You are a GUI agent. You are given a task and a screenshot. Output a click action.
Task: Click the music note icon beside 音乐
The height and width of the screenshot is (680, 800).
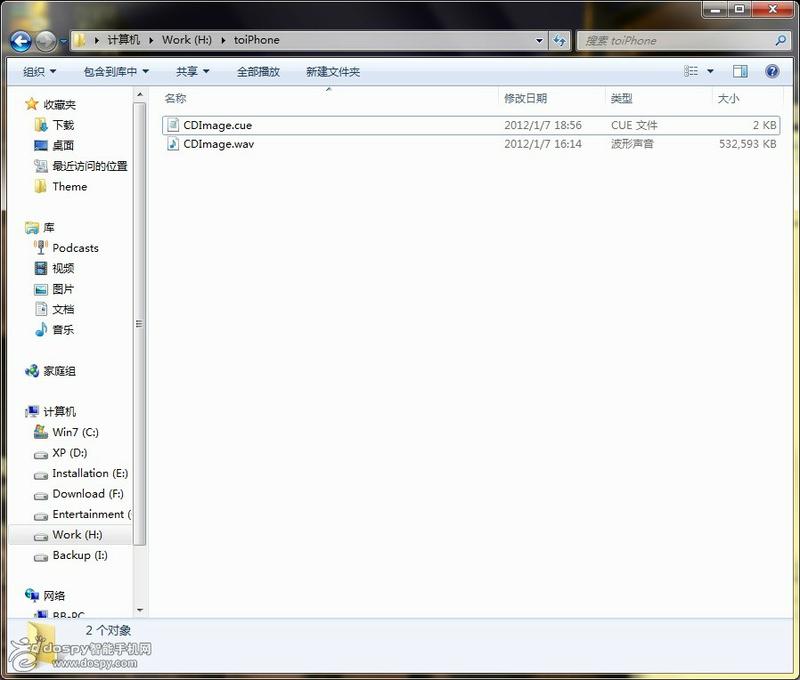tap(41, 330)
